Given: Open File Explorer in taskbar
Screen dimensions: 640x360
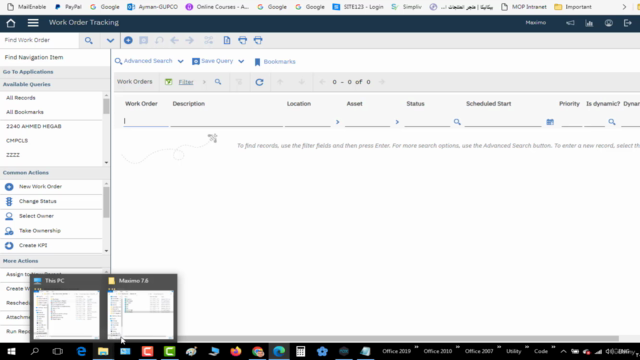Looking at the screenshot, I should (x=103, y=351).
